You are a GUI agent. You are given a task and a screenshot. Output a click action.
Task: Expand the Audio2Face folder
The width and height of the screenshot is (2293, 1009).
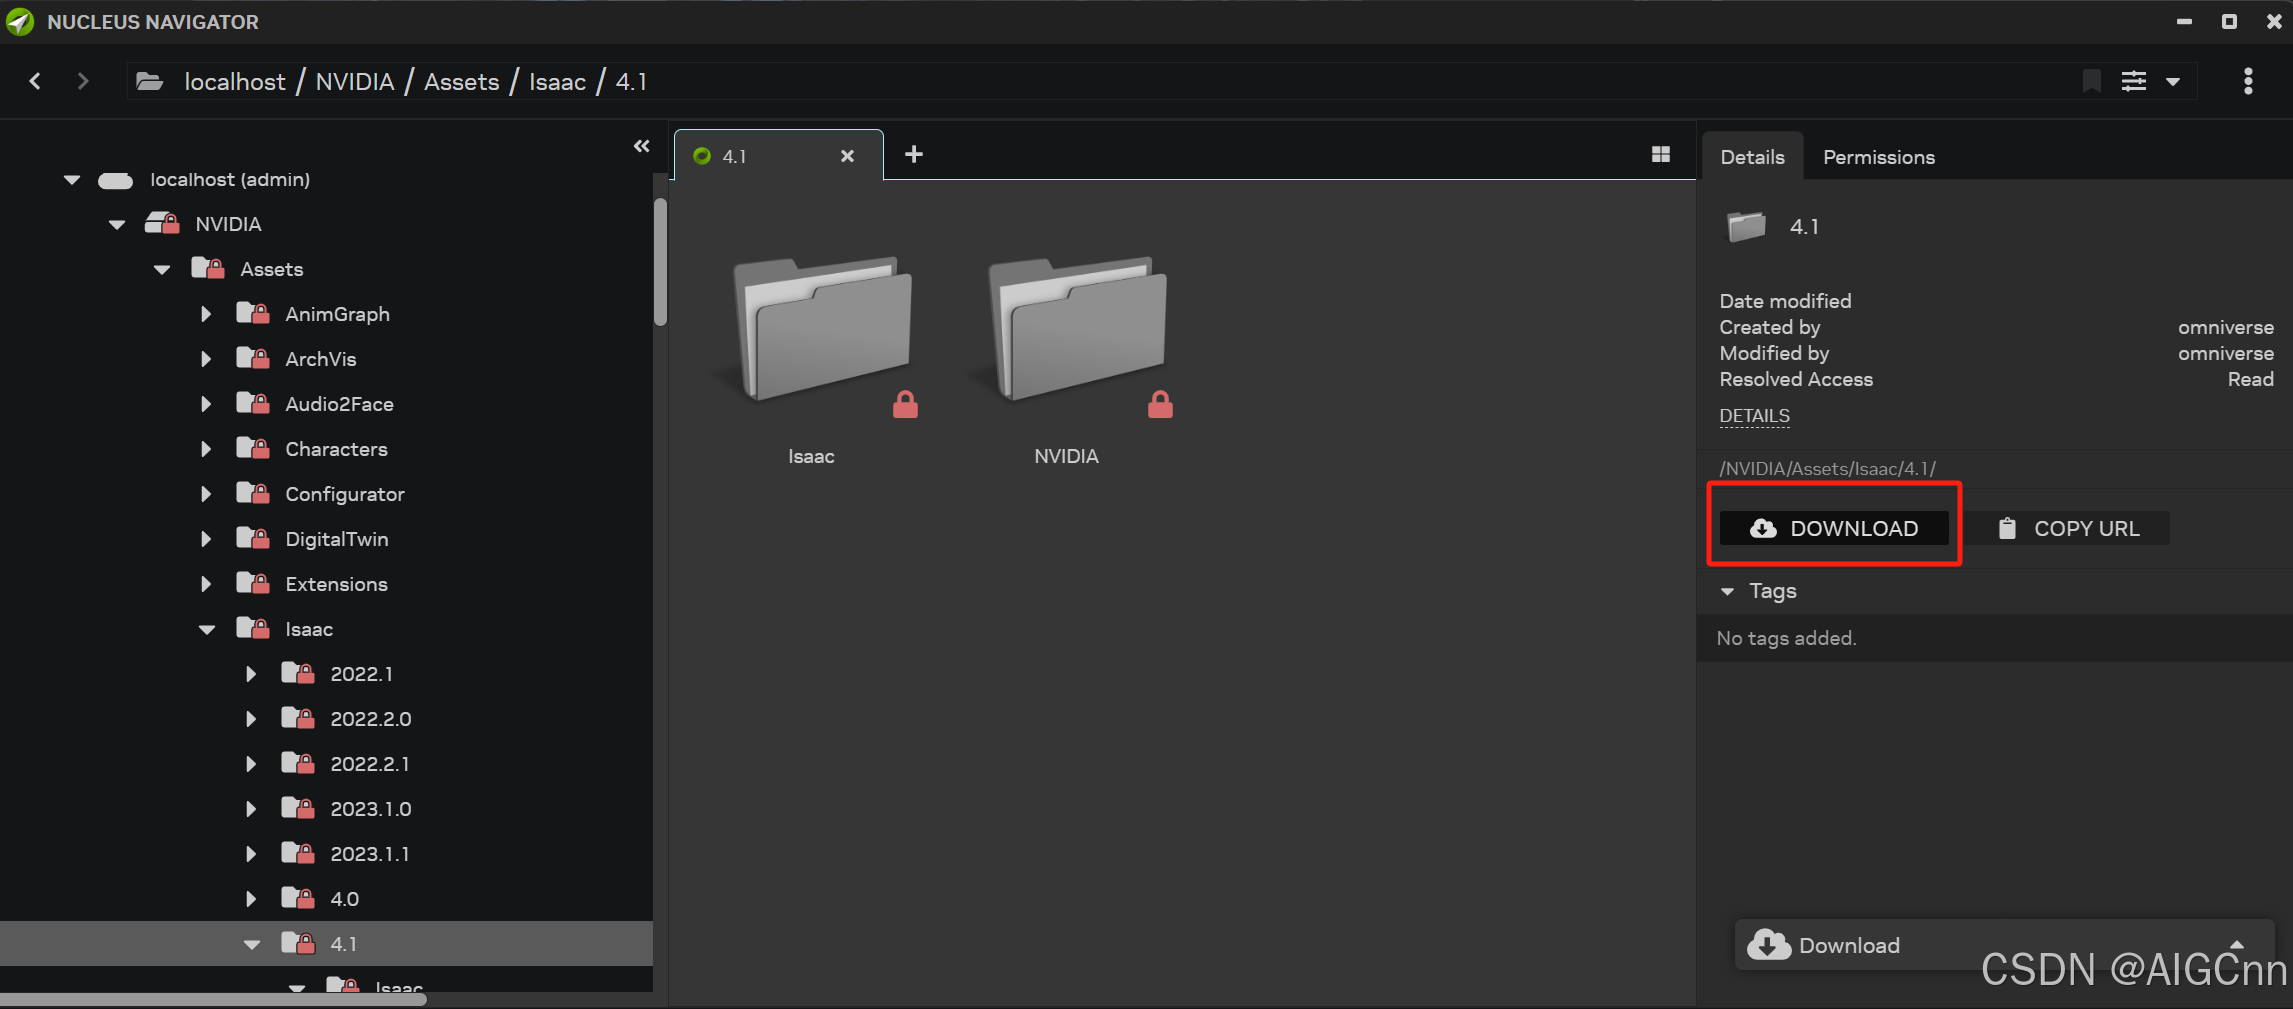click(206, 404)
